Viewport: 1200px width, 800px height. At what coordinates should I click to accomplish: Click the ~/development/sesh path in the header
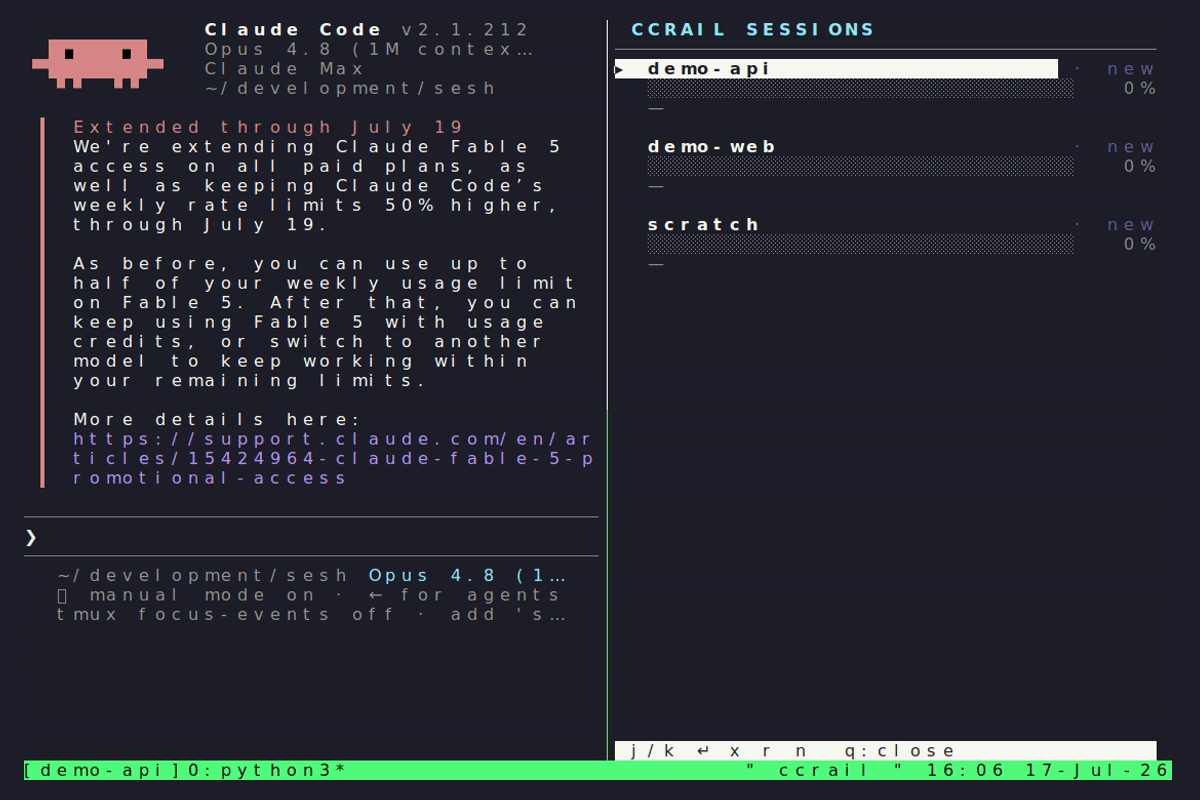click(350, 88)
